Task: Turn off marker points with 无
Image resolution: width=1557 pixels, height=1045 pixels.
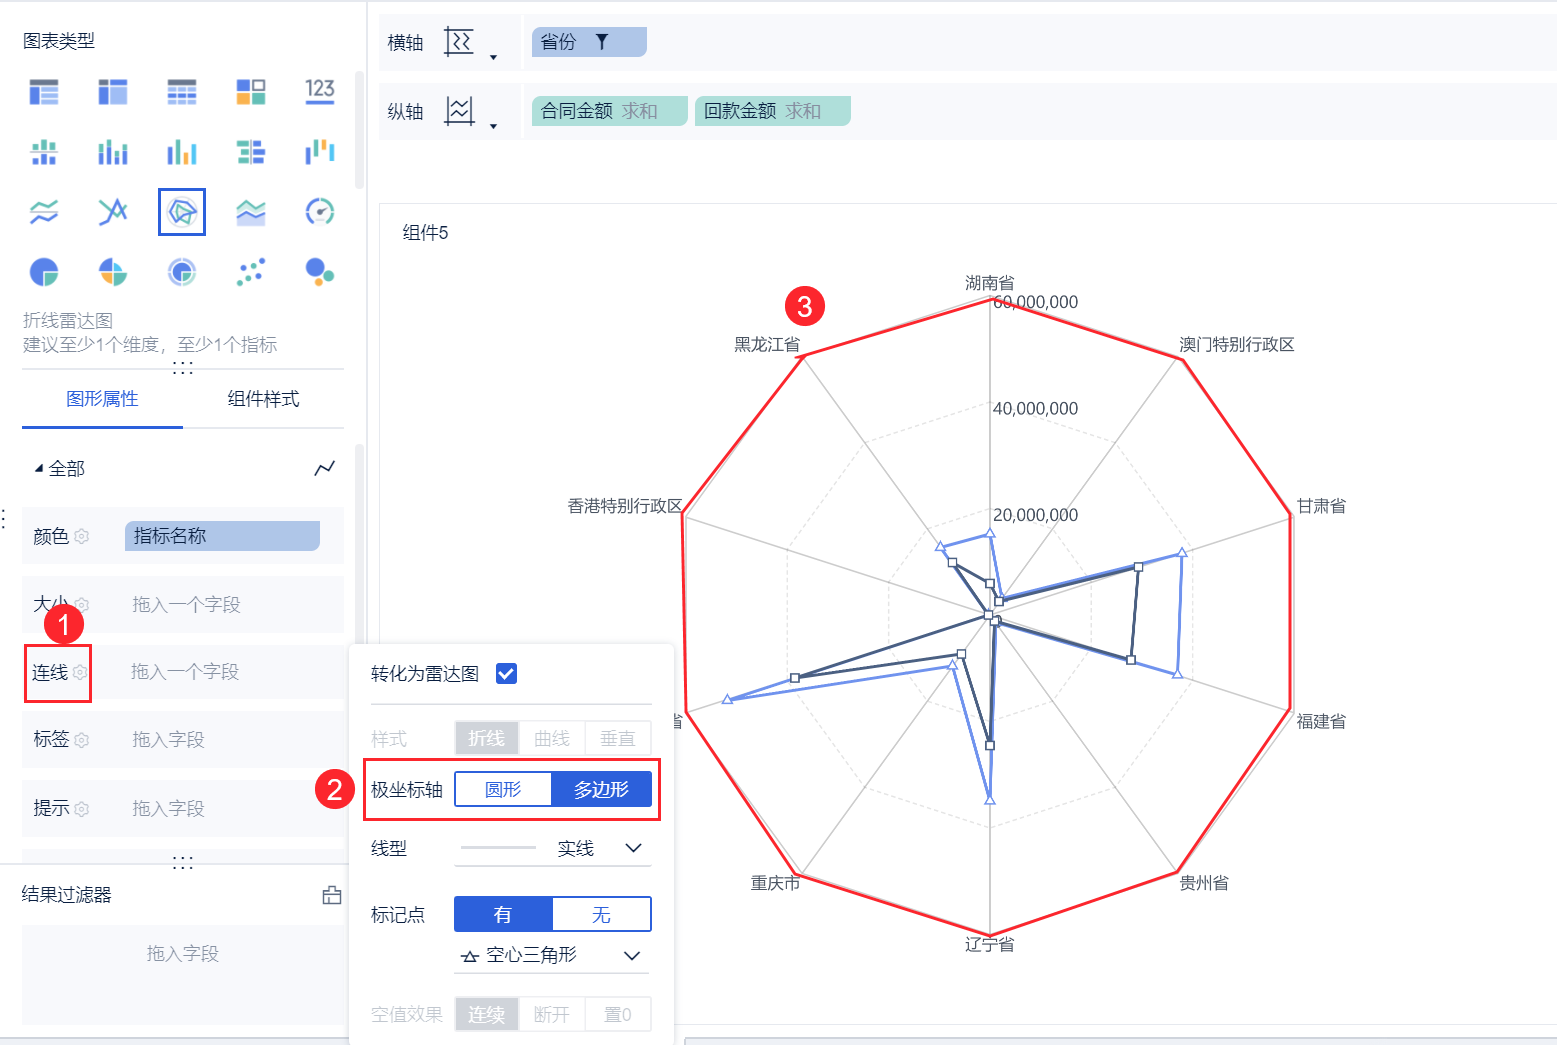Action: click(601, 915)
